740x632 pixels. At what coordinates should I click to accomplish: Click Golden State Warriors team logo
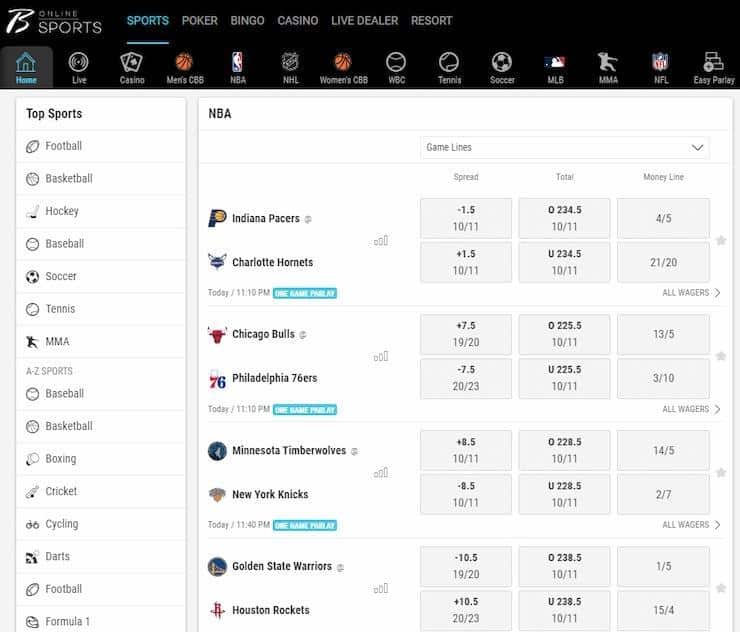coord(217,566)
